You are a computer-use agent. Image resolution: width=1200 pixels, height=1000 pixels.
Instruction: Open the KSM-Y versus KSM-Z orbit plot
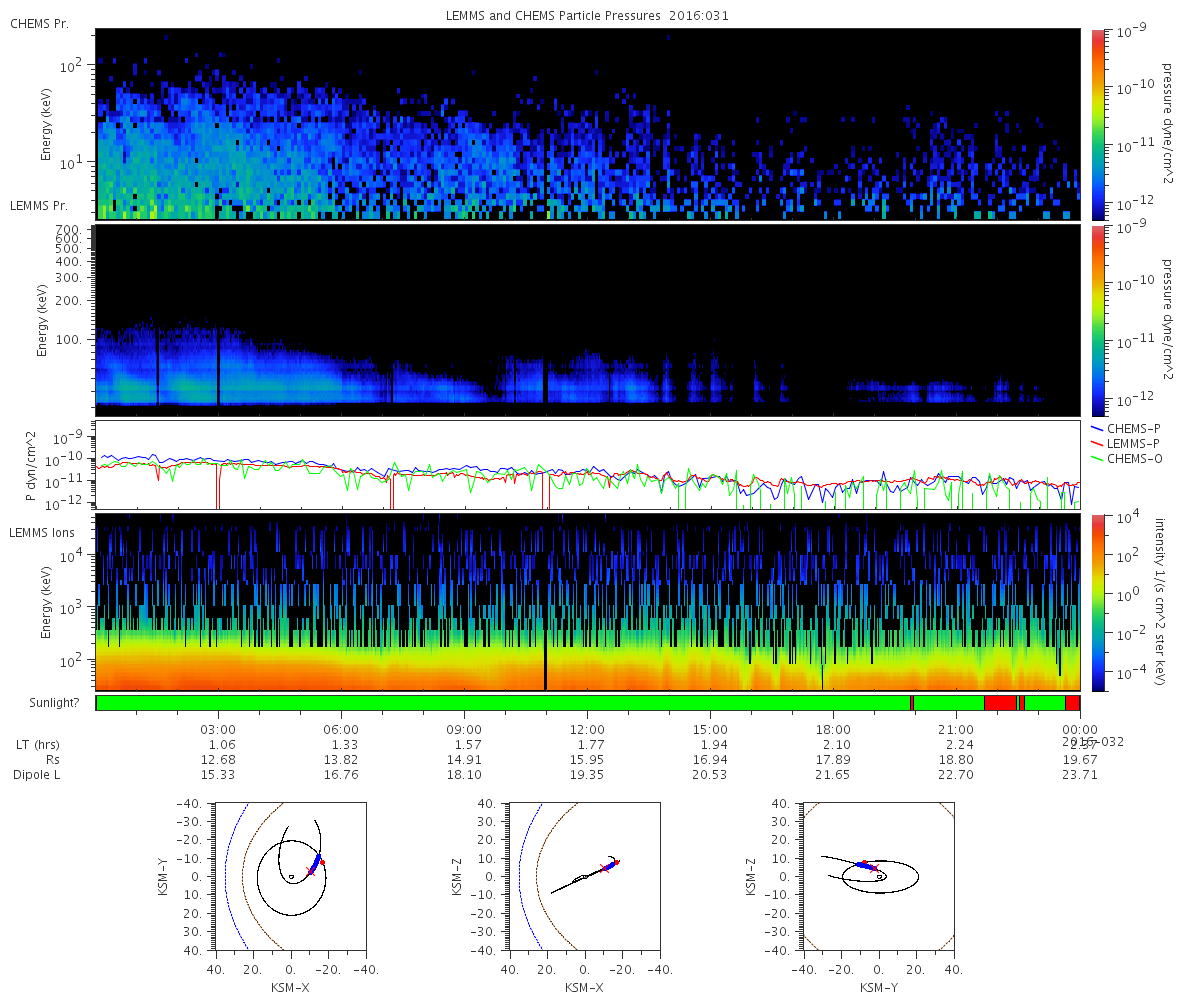coord(879,875)
